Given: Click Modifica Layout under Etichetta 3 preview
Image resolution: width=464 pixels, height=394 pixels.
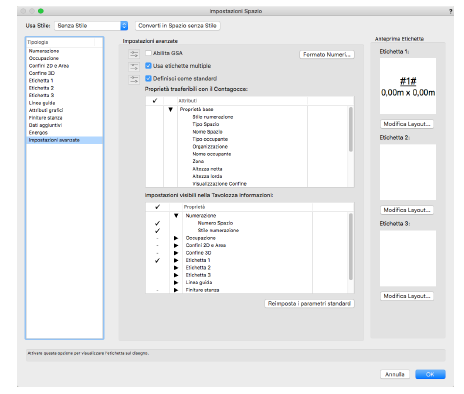Looking at the screenshot, I should point(407,296).
